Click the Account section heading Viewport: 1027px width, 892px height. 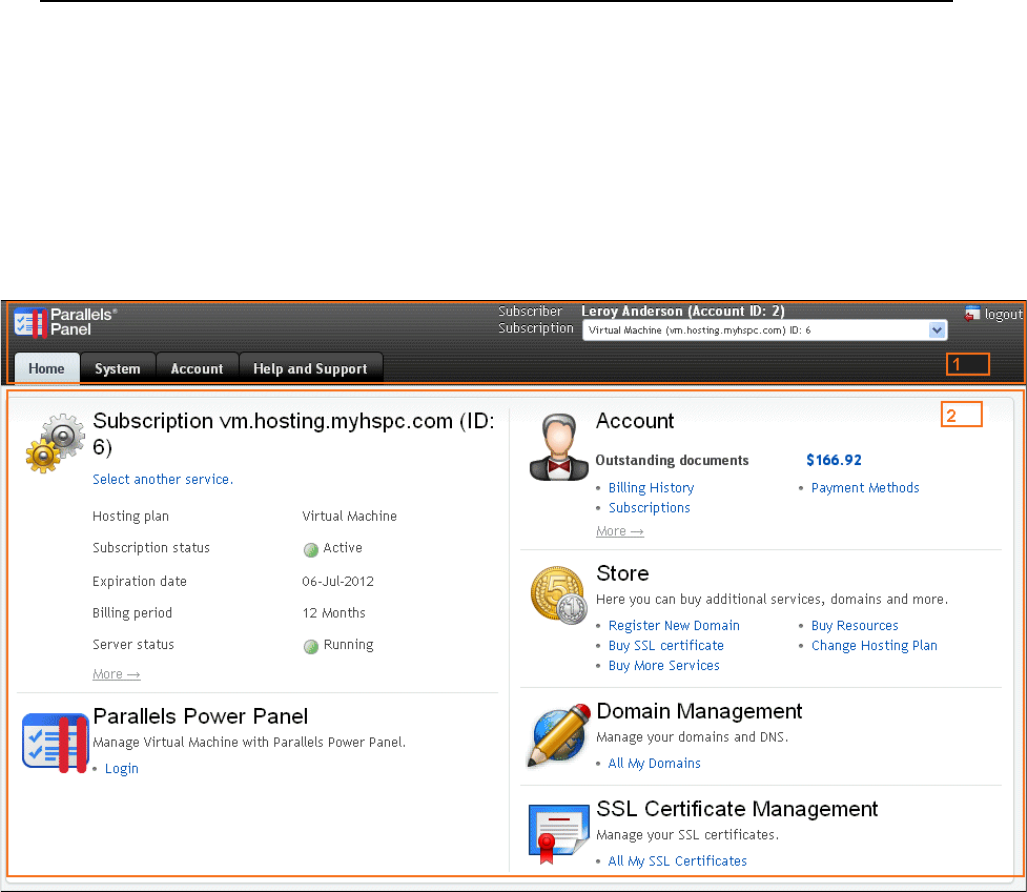pyautogui.click(x=635, y=421)
